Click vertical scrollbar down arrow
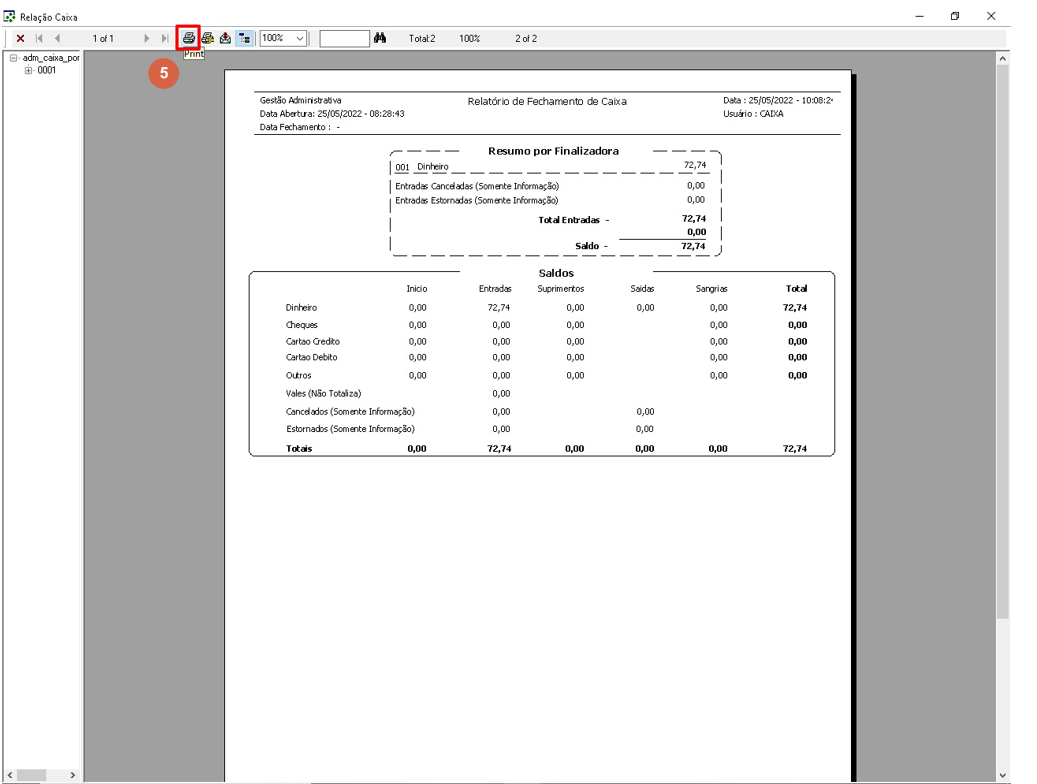 pos(1003,775)
